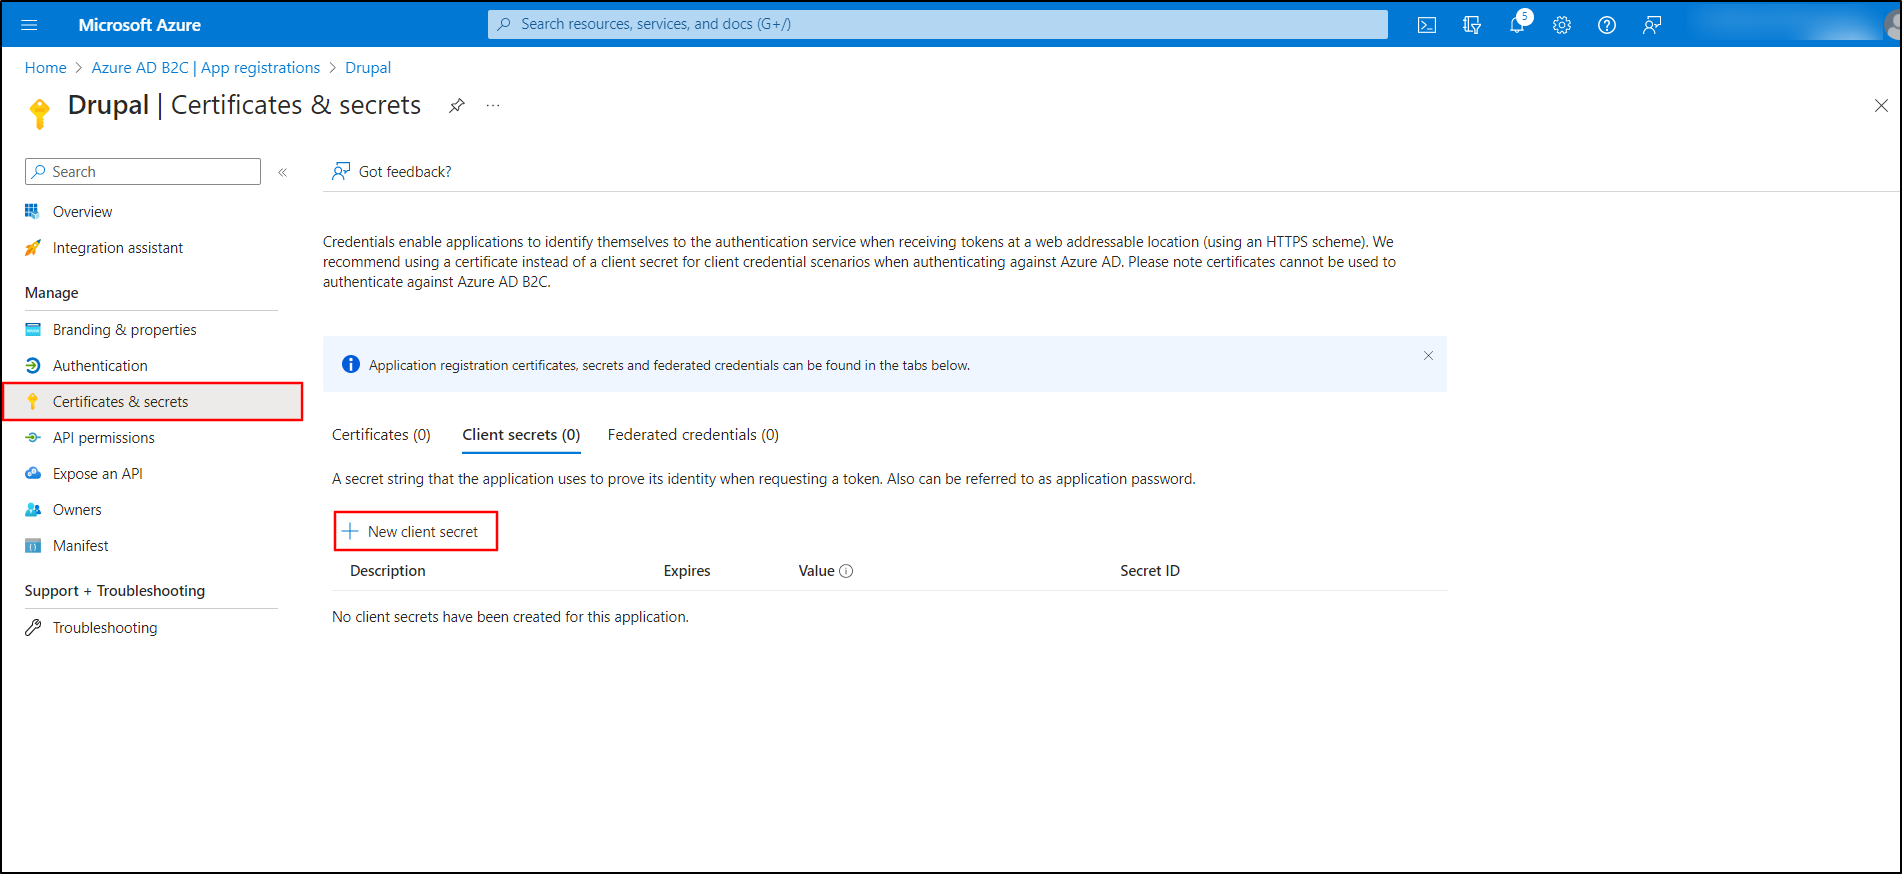
Task: Click New client secret
Action: 415,532
